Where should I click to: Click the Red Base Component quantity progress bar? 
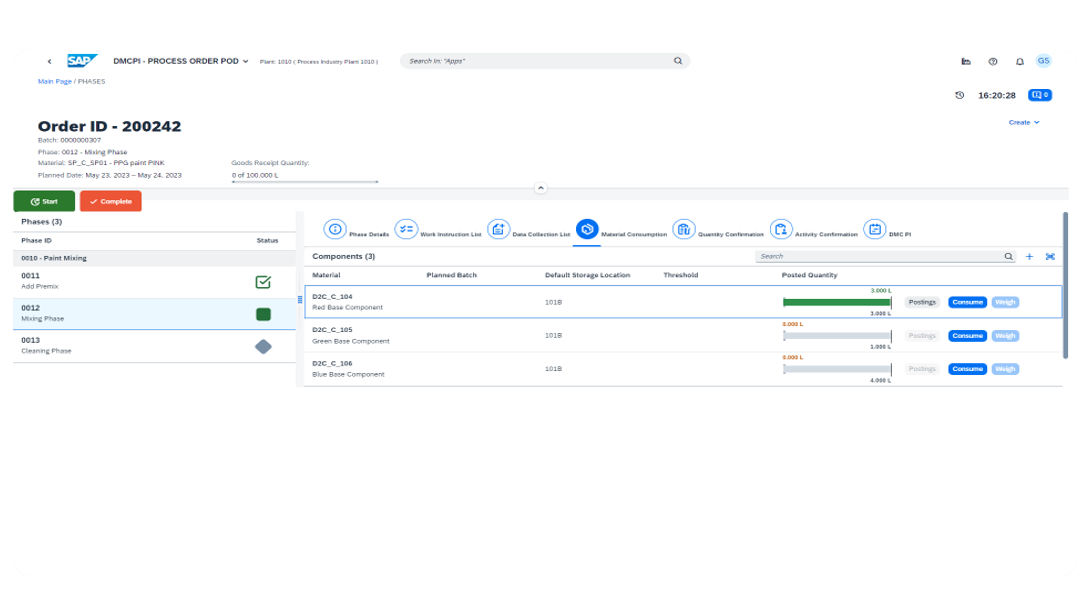click(x=837, y=302)
